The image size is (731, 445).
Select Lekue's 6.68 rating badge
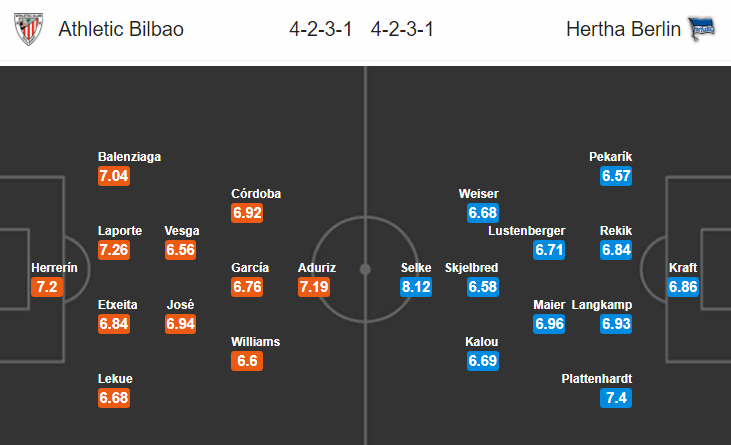point(114,398)
